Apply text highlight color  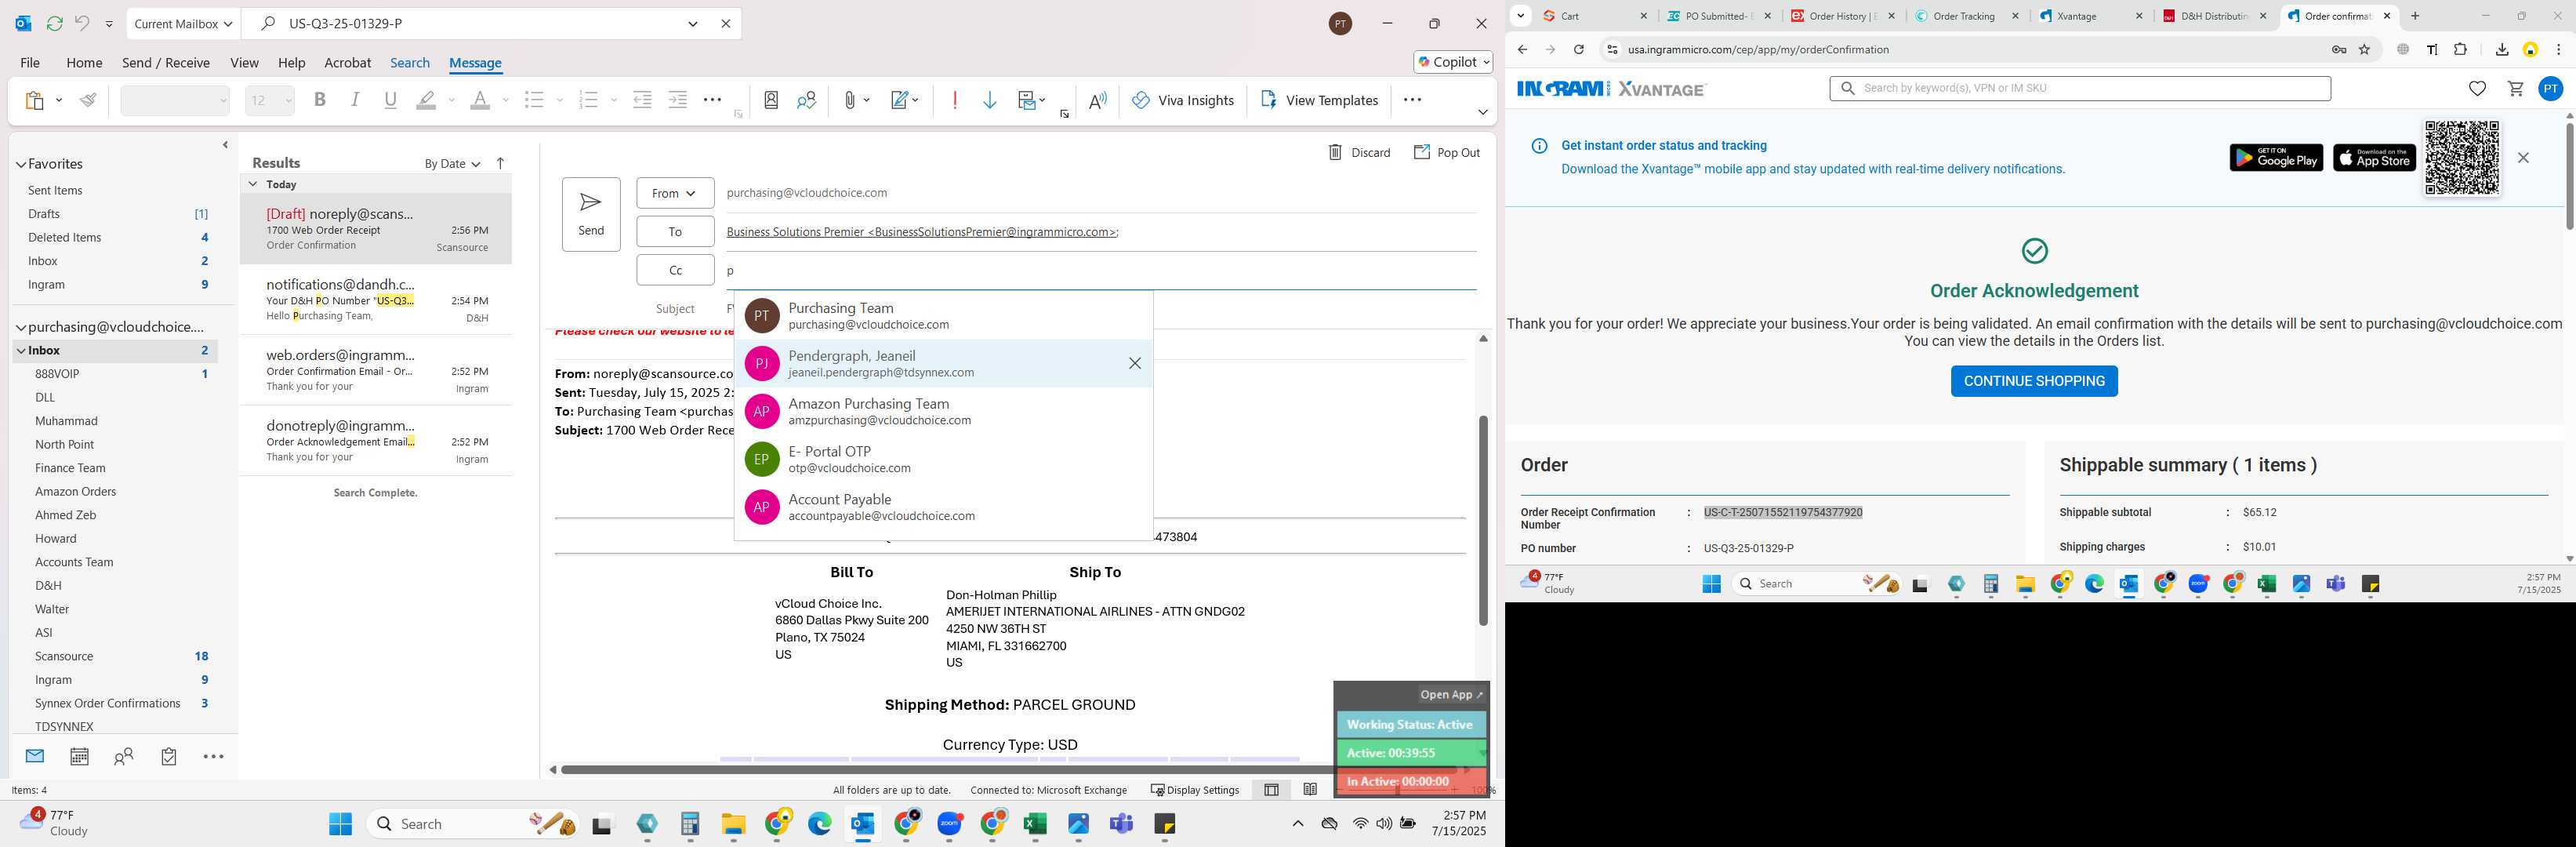[x=427, y=100]
